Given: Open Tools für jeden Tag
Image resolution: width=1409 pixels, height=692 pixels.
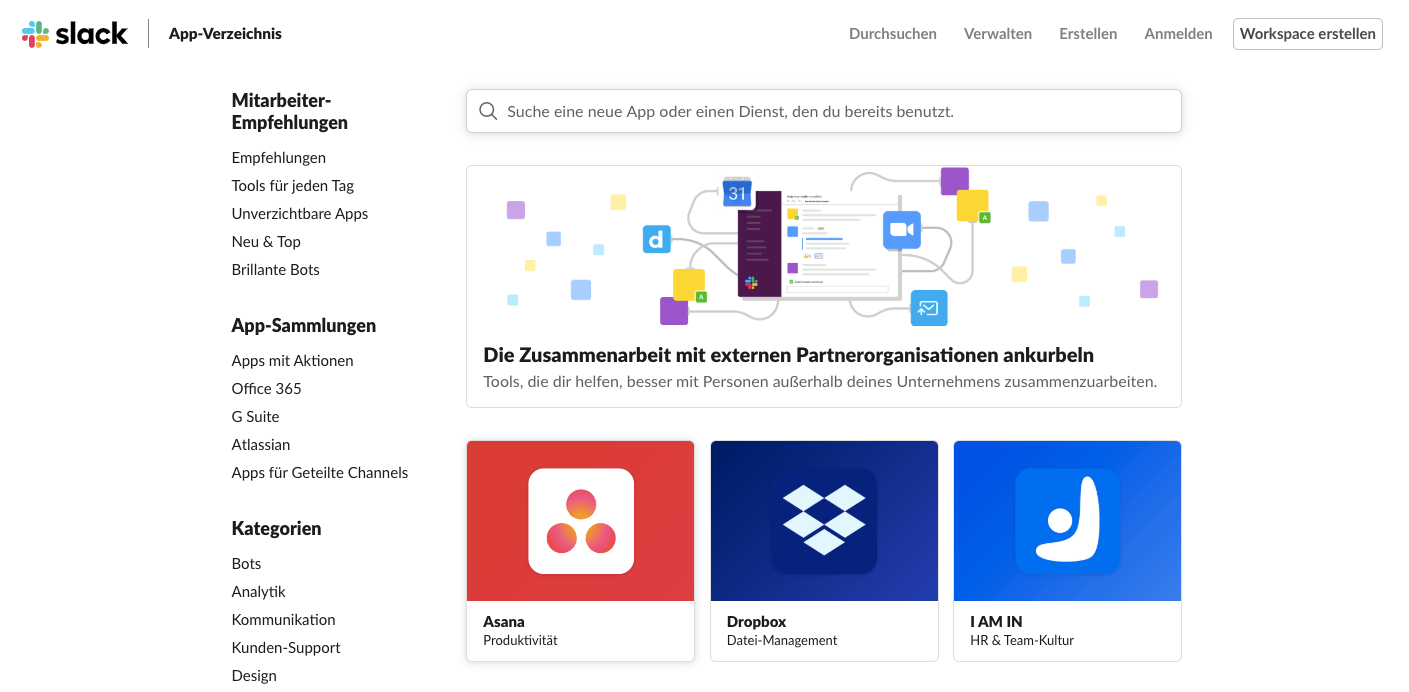Looking at the screenshot, I should click(x=293, y=185).
